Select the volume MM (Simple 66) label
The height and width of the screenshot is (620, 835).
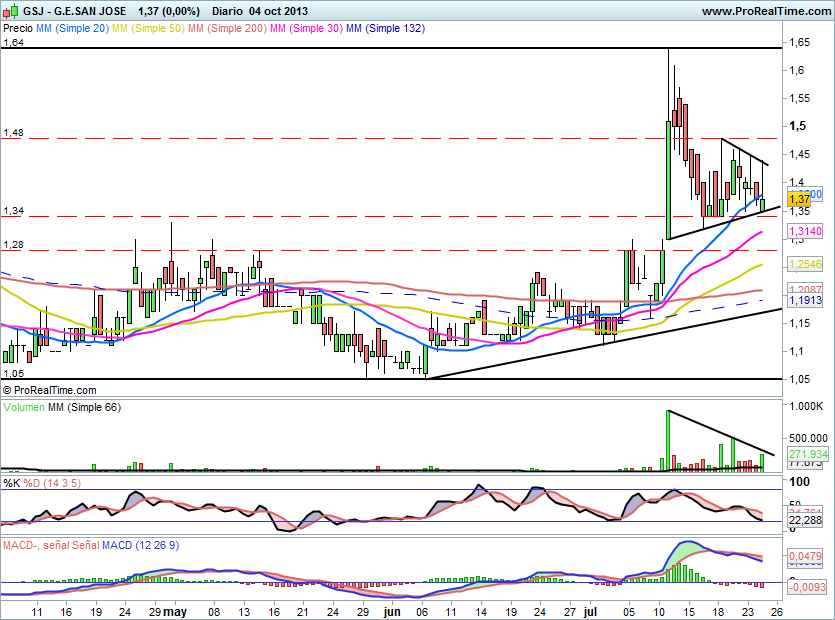[85, 407]
